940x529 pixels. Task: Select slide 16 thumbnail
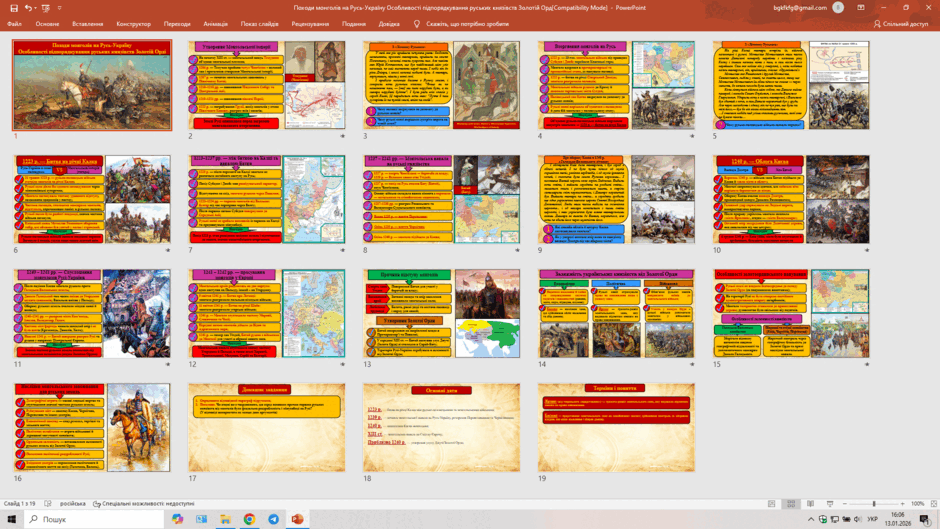tap(92, 428)
